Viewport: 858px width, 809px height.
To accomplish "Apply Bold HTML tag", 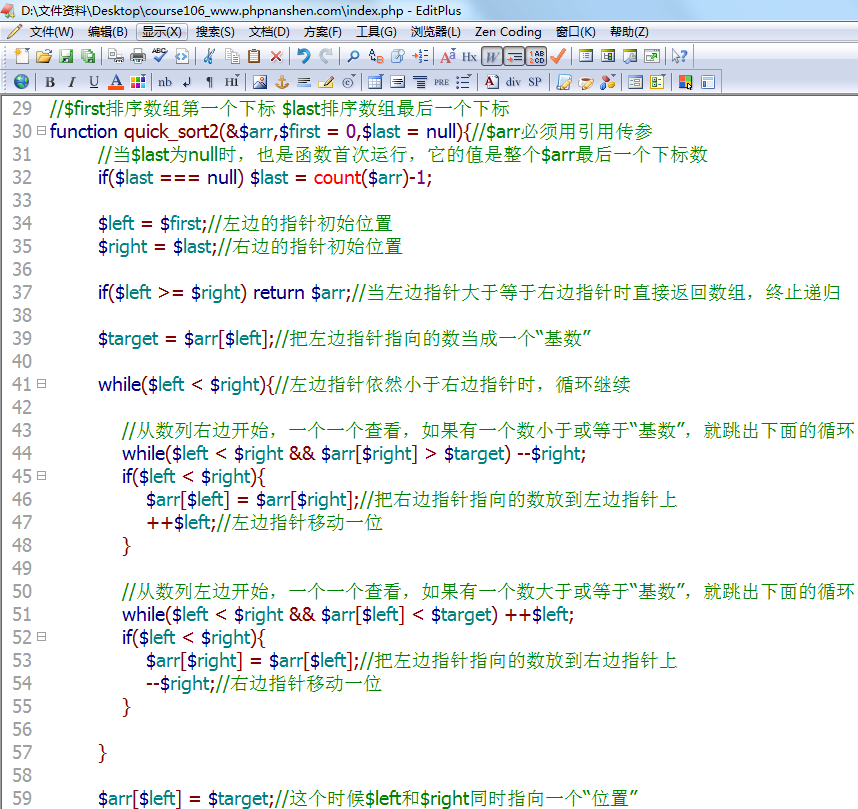I will [50, 82].
